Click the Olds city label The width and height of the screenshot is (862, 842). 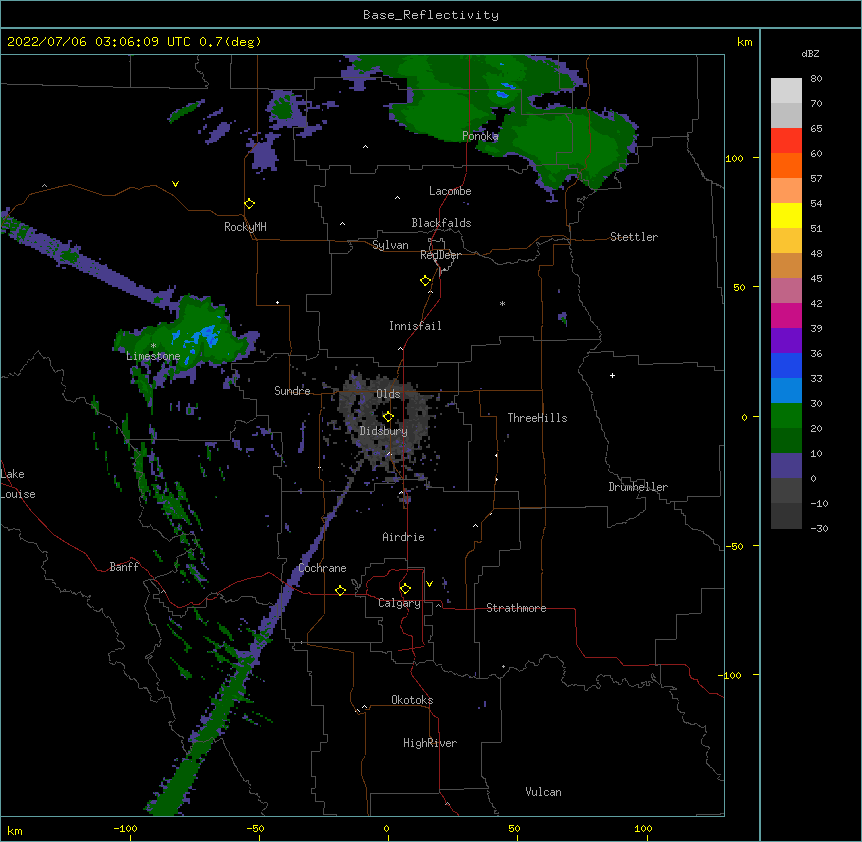[388, 394]
